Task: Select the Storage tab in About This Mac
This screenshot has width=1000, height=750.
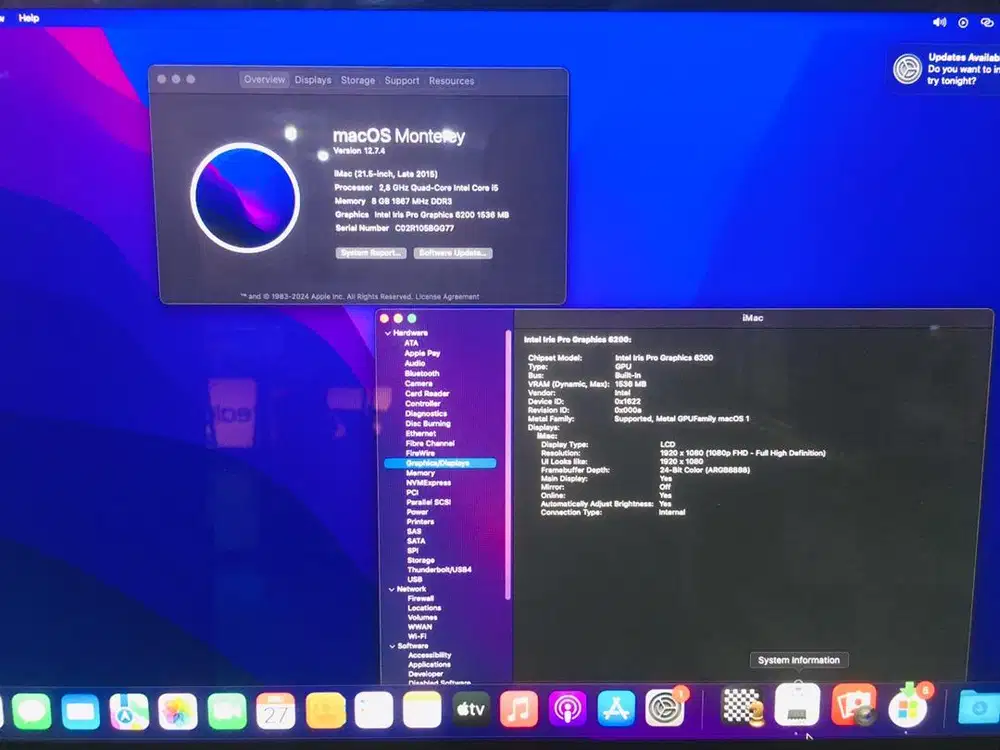Action: [357, 80]
